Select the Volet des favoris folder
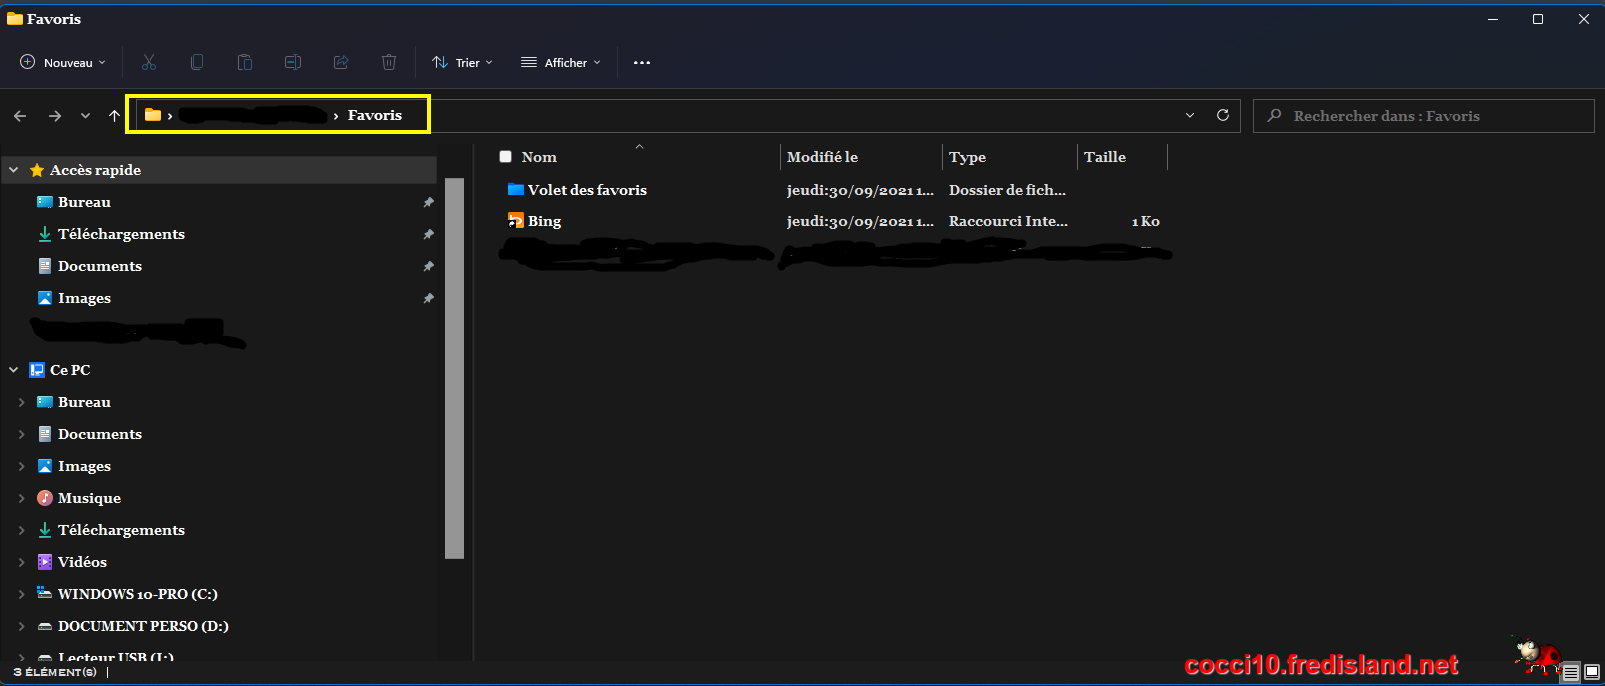This screenshot has width=1605, height=686. [x=587, y=190]
